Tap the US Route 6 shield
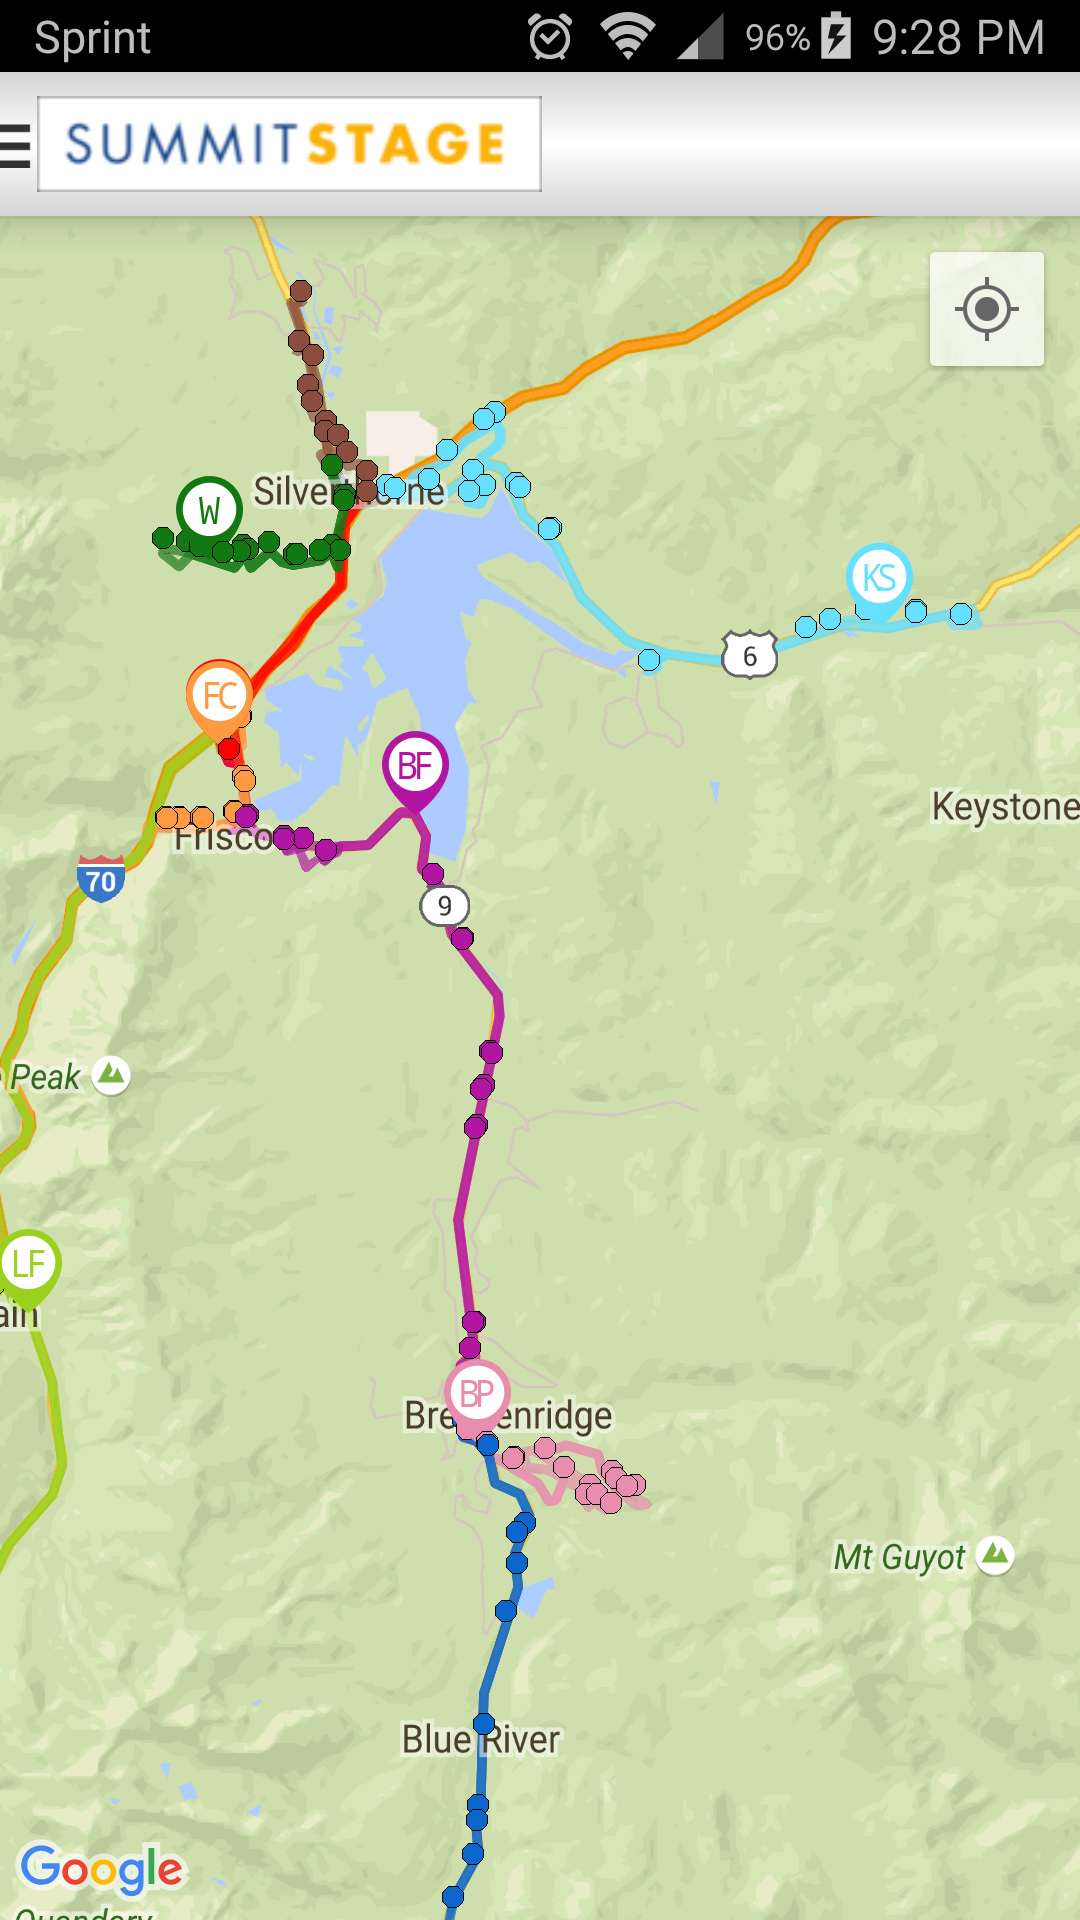 pyautogui.click(x=749, y=656)
